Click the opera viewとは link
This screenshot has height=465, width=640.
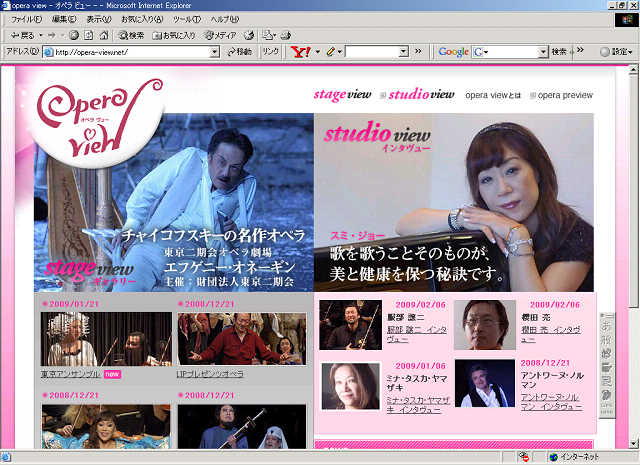click(x=493, y=95)
